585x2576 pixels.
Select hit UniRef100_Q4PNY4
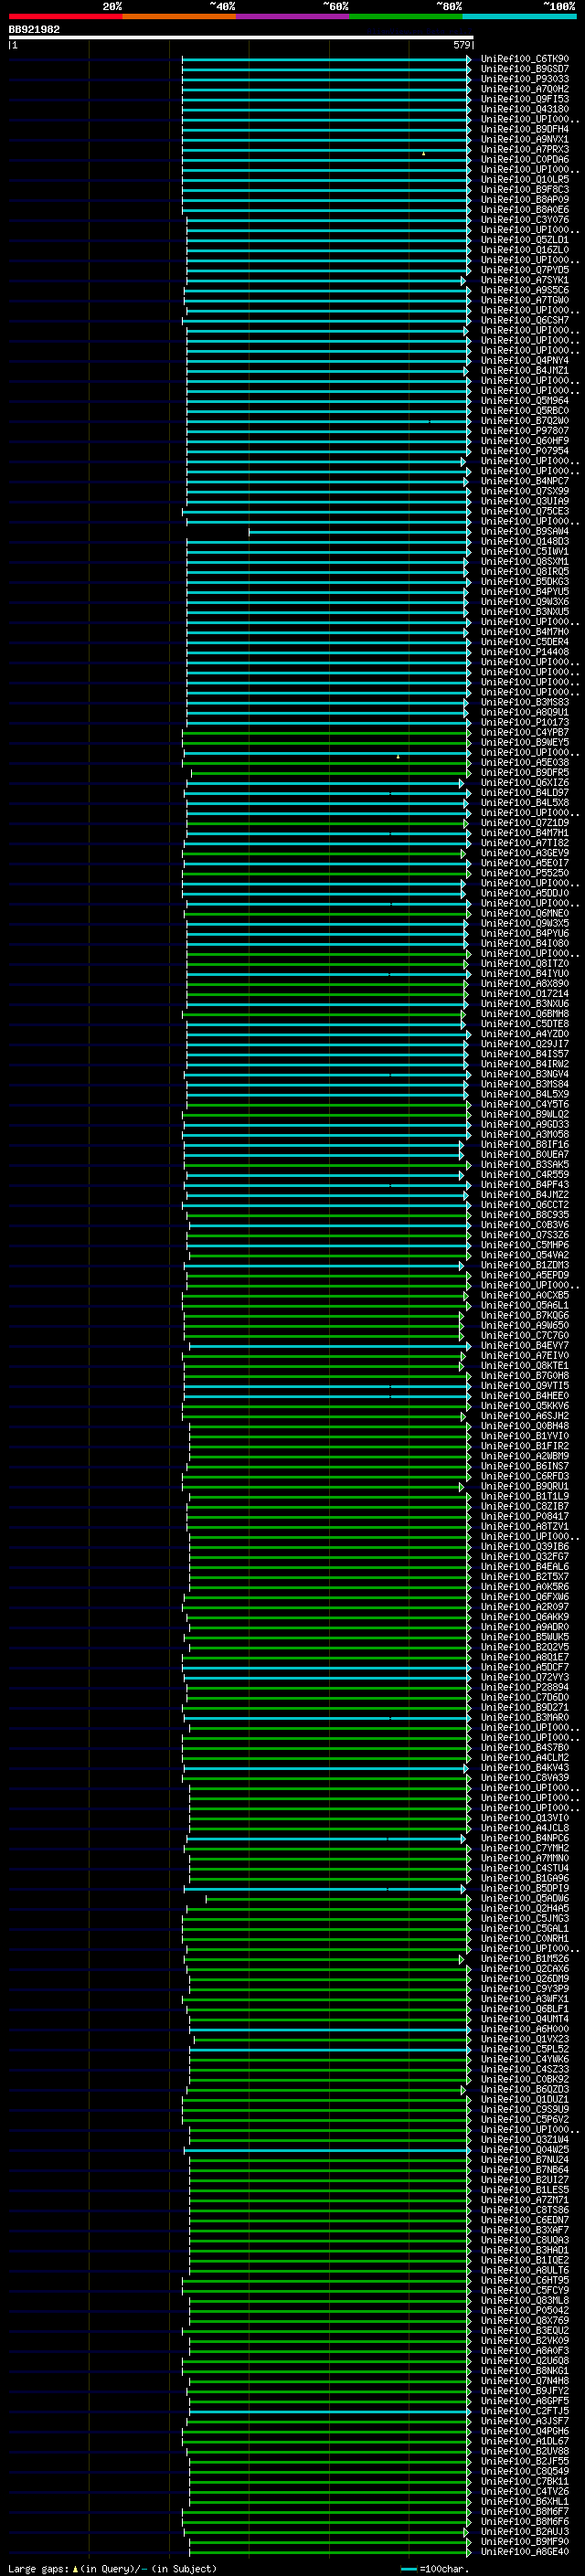coord(524,360)
